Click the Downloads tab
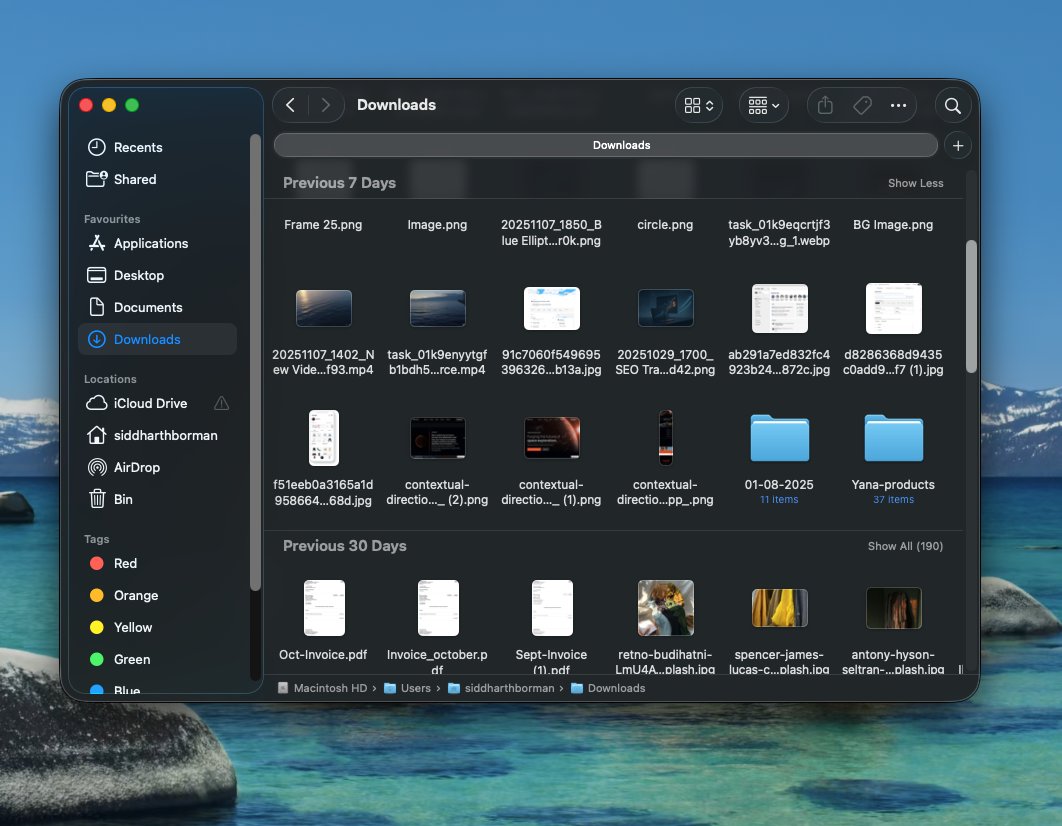Viewport: 1062px width, 826px height. tap(606, 145)
